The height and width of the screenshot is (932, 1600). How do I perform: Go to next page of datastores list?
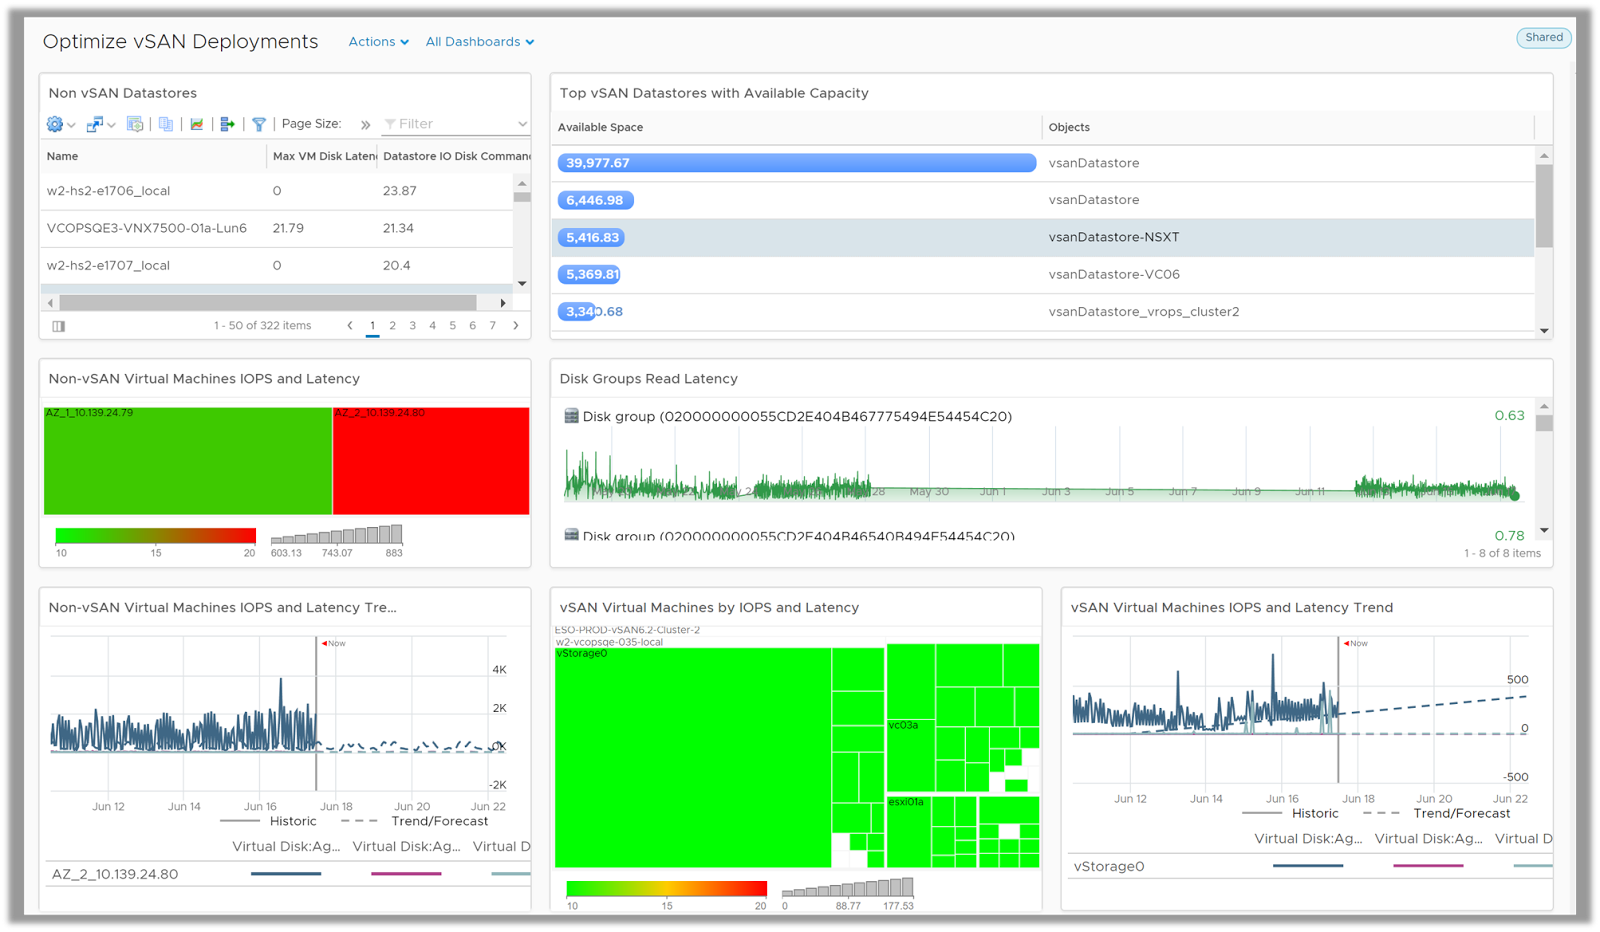click(516, 325)
